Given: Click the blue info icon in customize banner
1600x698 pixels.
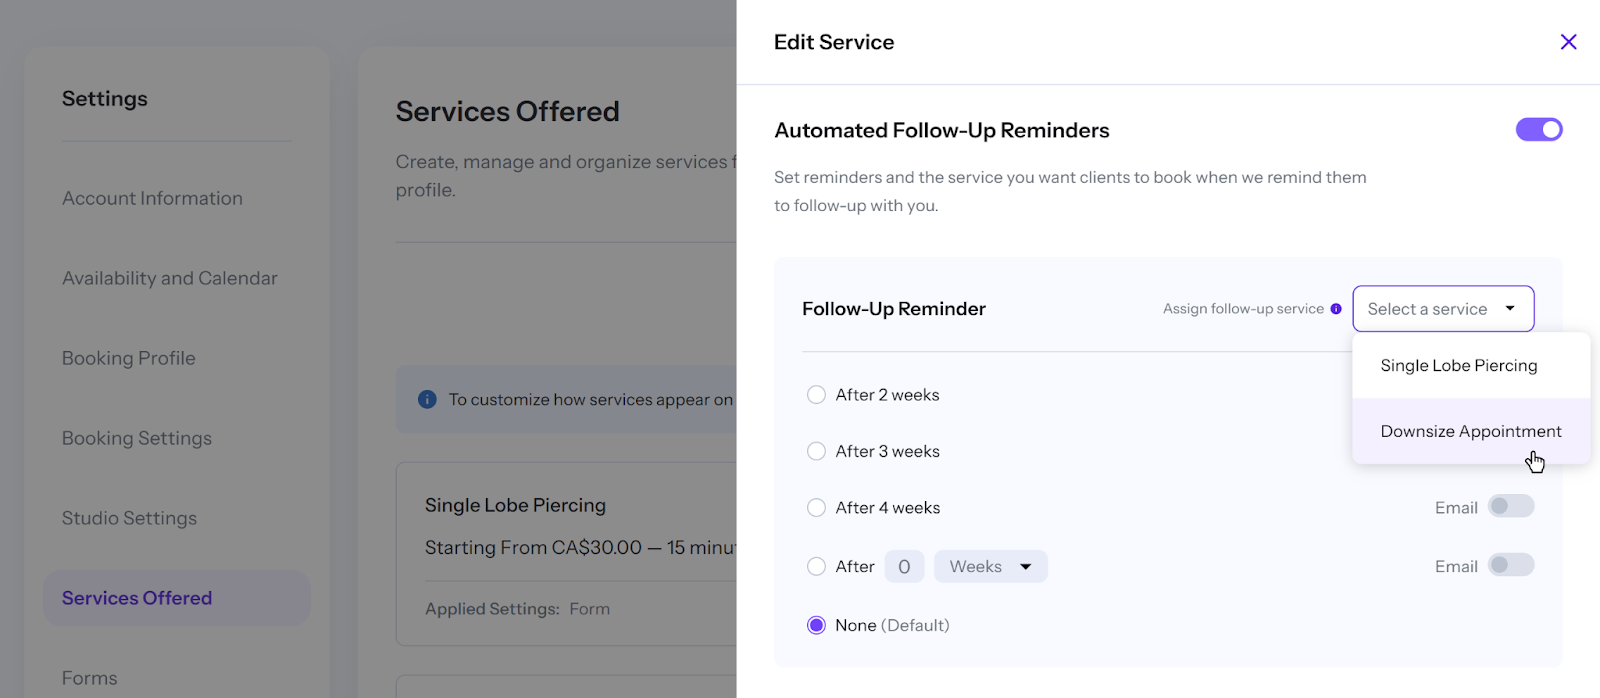Looking at the screenshot, I should [x=427, y=399].
